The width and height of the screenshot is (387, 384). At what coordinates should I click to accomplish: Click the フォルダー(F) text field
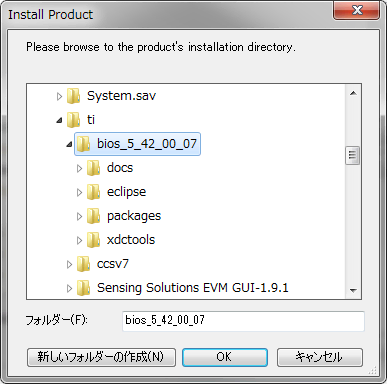243,321
